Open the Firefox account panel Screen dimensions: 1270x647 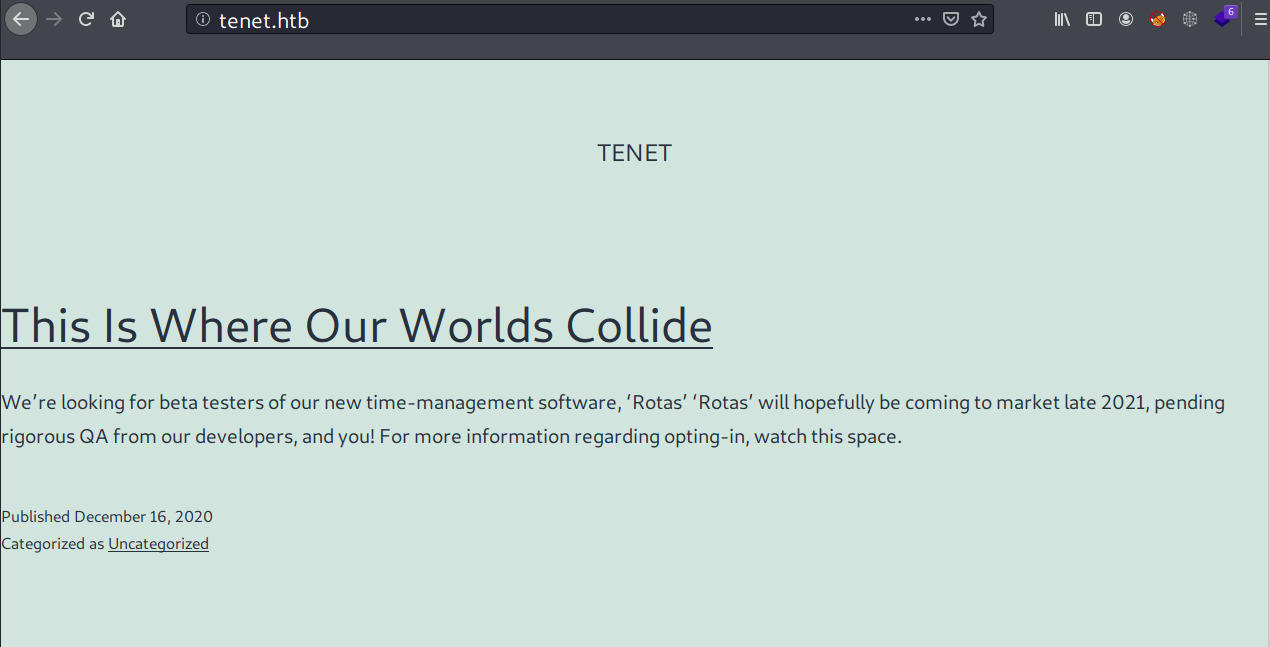click(x=1126, y=19)
